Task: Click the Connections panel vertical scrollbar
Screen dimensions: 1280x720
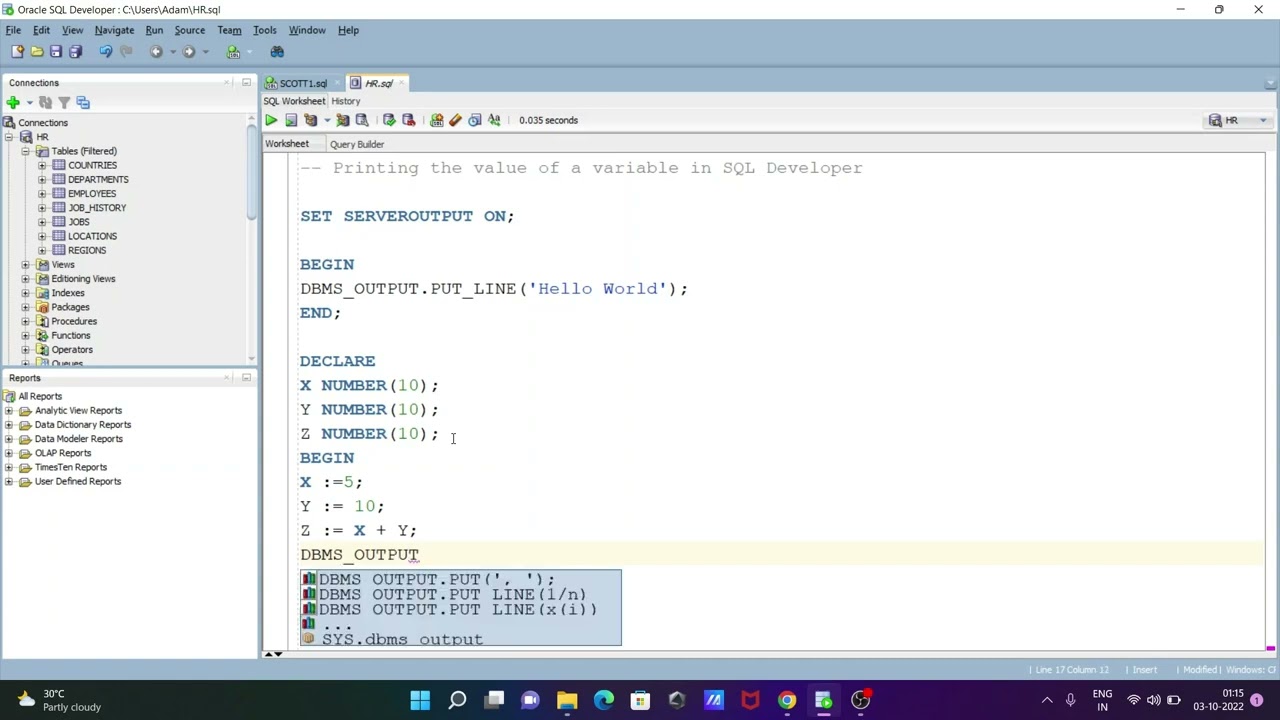Action: pyautogui.click(x=253, y=170)
